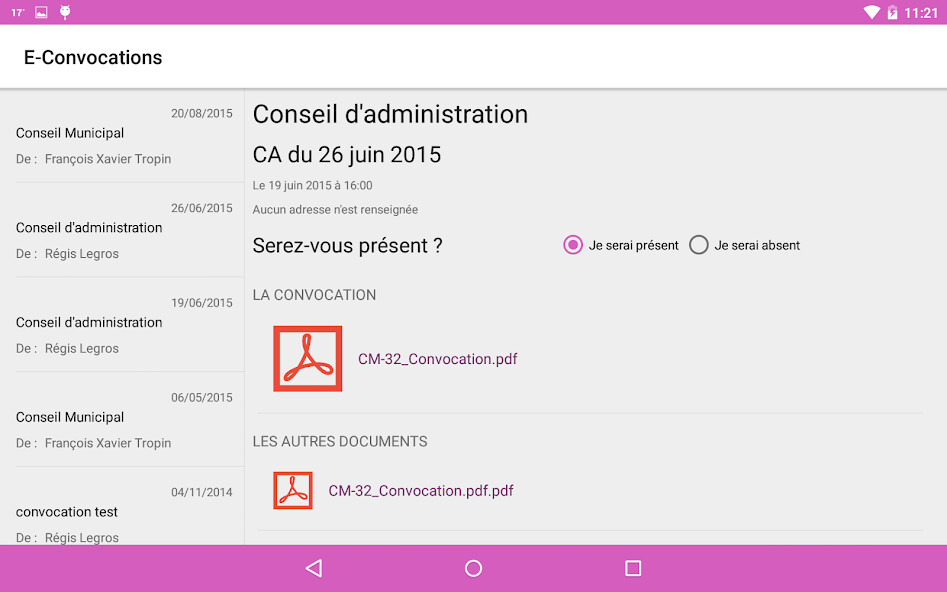947x592 pixels.
Task: Toggle attendance to absent for CA meeting
Action: click(698, 244)
